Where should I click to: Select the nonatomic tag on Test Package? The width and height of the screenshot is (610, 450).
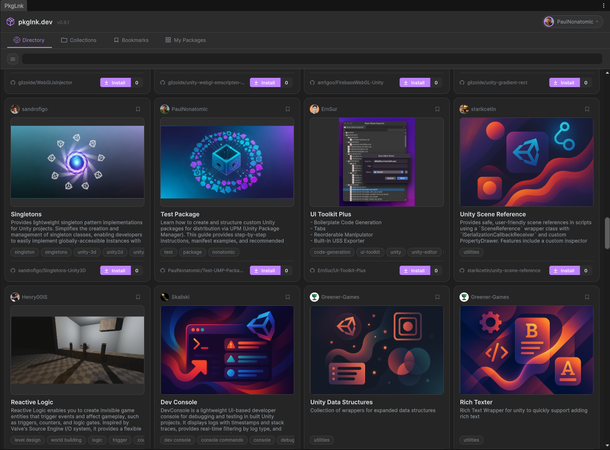click(224, 252)
